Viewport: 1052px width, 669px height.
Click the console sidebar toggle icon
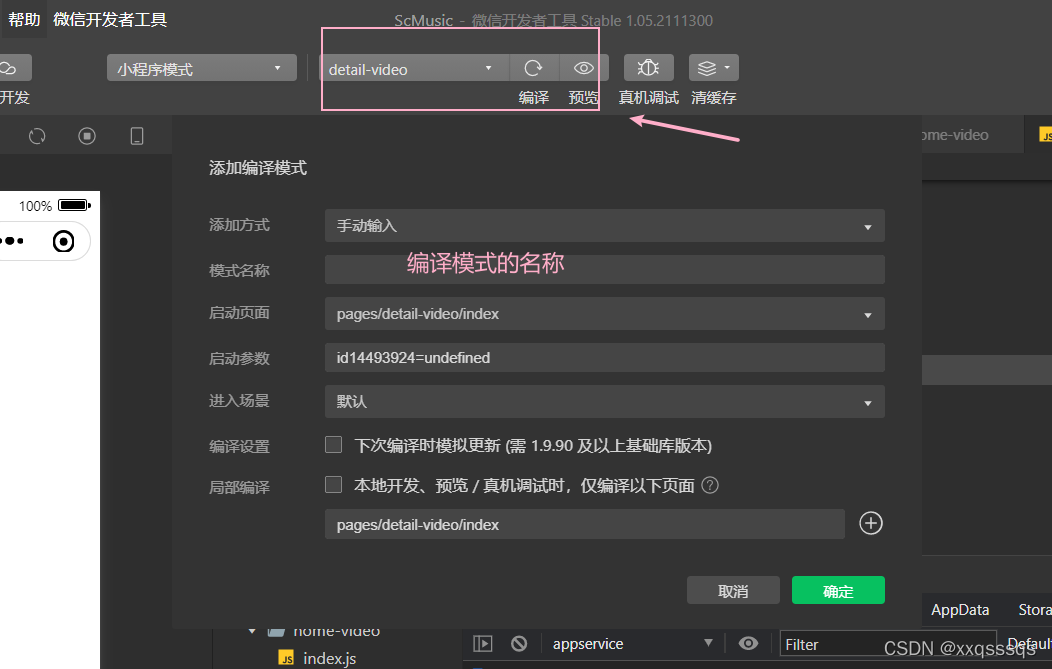click(482, 644)
